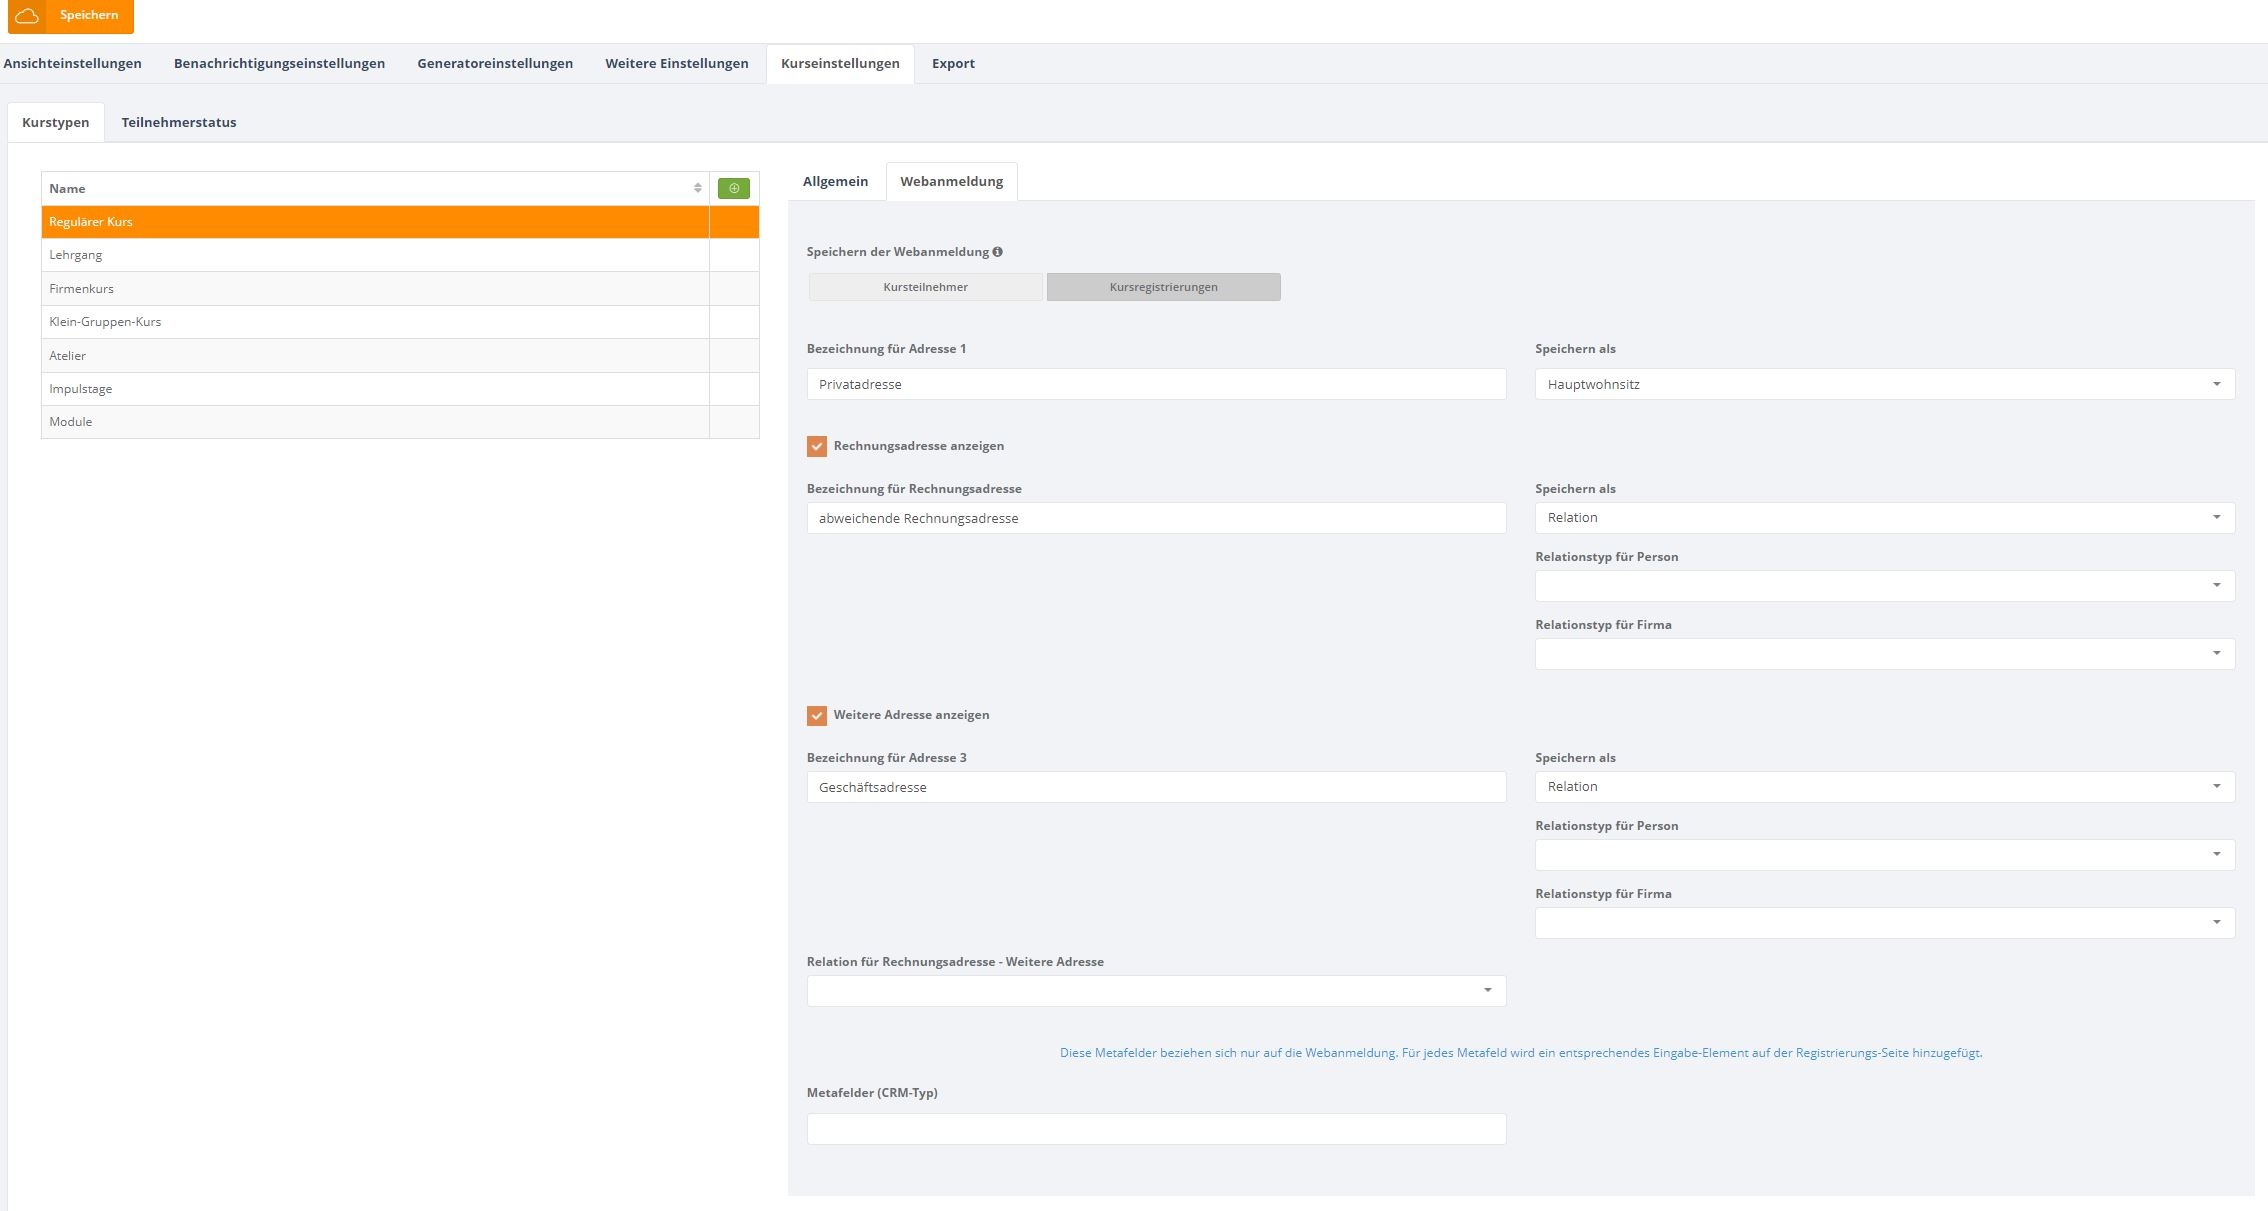Open the Hauptwohnsitz Speichern als dropdown
This screenshot has width=2268, height=1211.
[x=1885, y=384]
